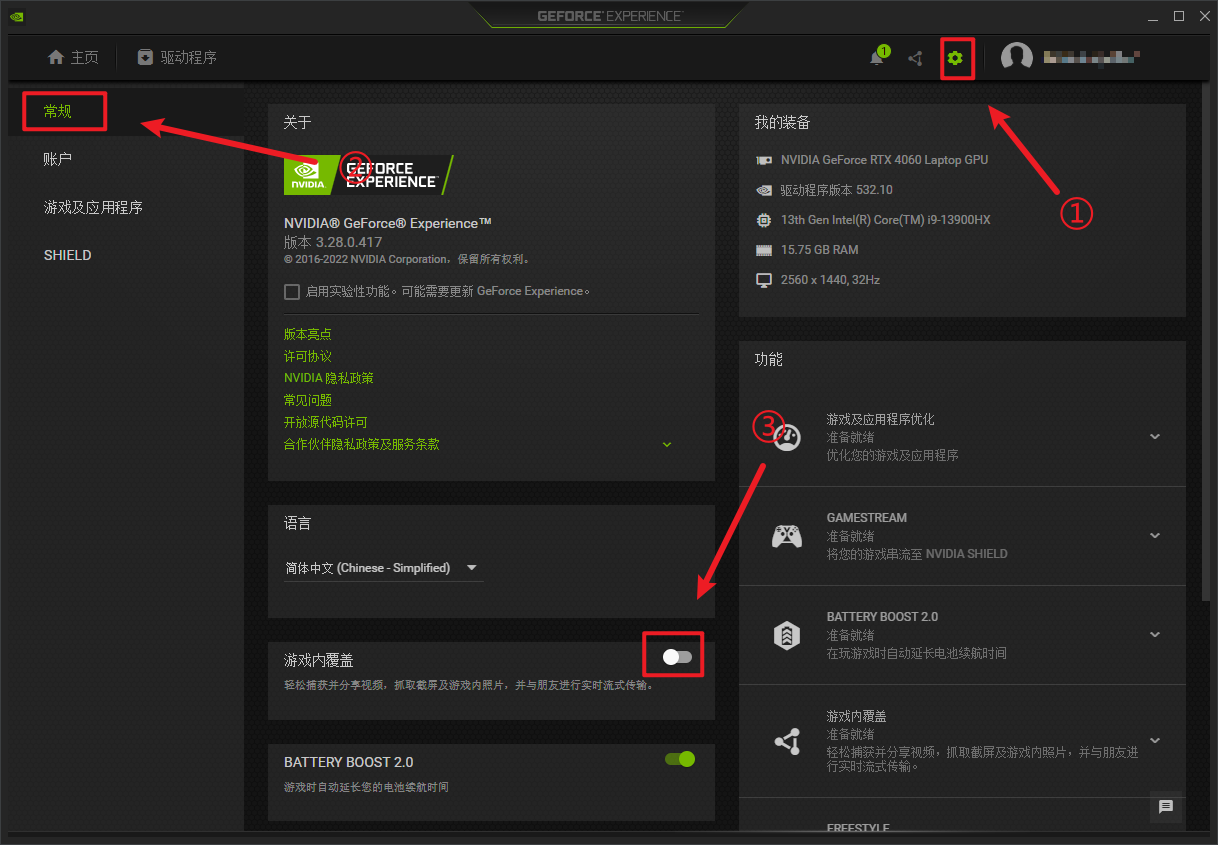This screenshot has width=1218, height=845.
Task: Click the 13th Gen Intel Core i9-13900HX text
Action: (886, 220)
